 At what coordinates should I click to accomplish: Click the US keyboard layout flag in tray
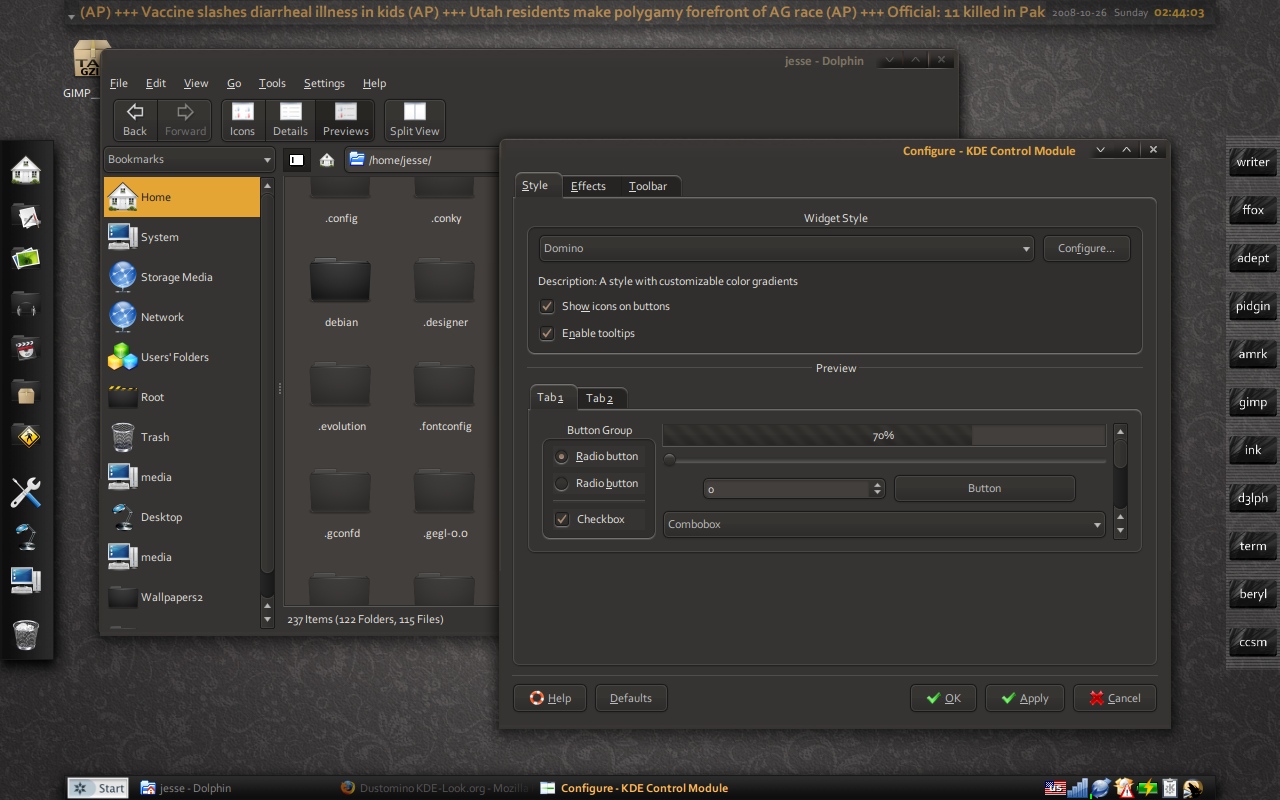pyautogui.click(x=1055, y=788)
